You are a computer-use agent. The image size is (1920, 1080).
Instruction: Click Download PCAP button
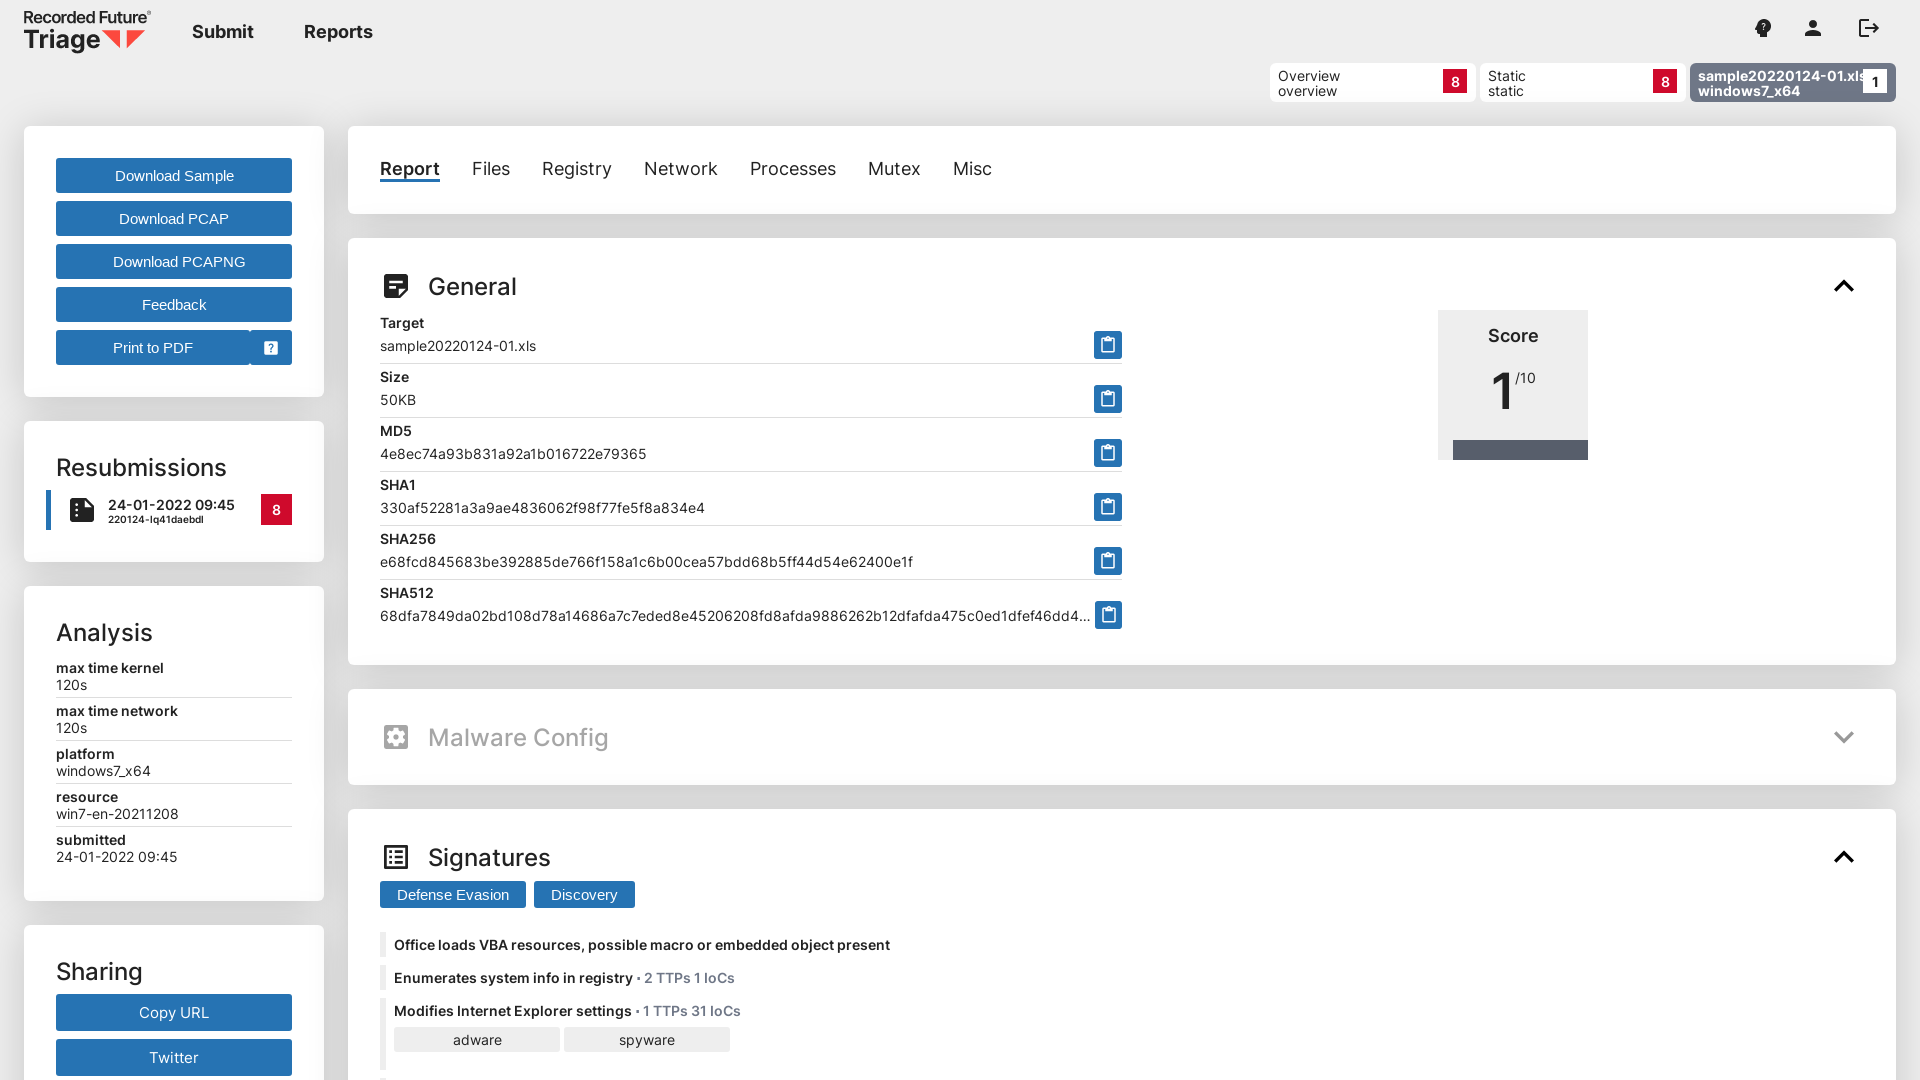coord(174,219)
